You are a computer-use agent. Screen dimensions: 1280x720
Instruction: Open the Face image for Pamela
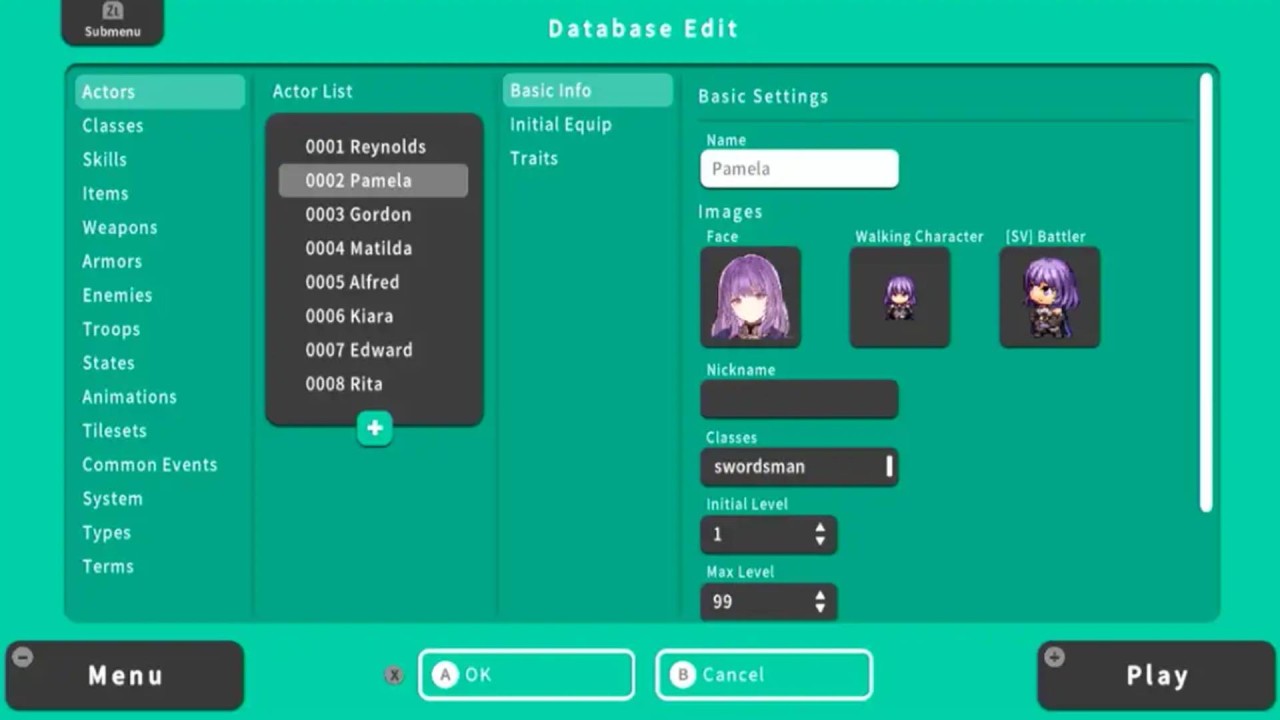[x=750, y=298]
